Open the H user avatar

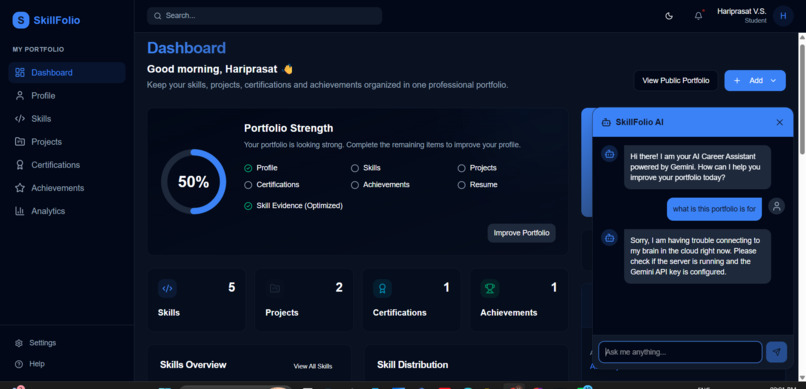(x=783, y=16)
